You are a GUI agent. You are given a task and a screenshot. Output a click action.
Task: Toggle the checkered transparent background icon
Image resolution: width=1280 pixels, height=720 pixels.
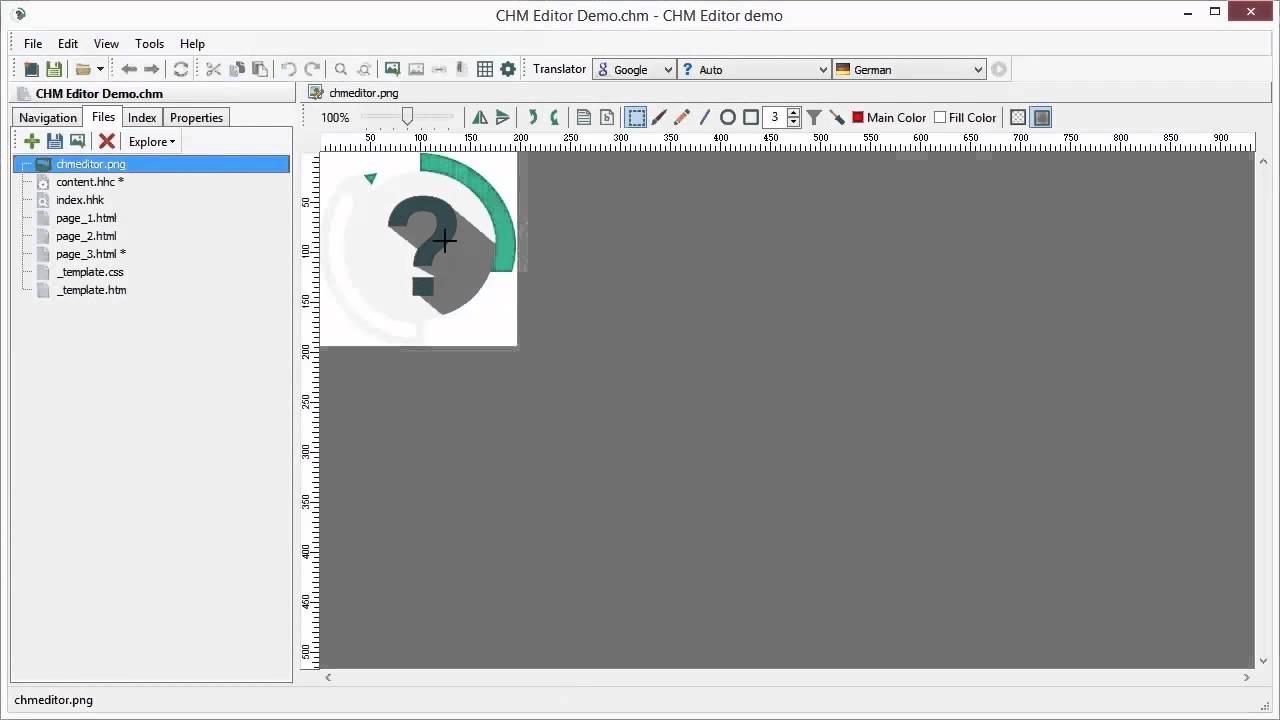(1018, 117)
